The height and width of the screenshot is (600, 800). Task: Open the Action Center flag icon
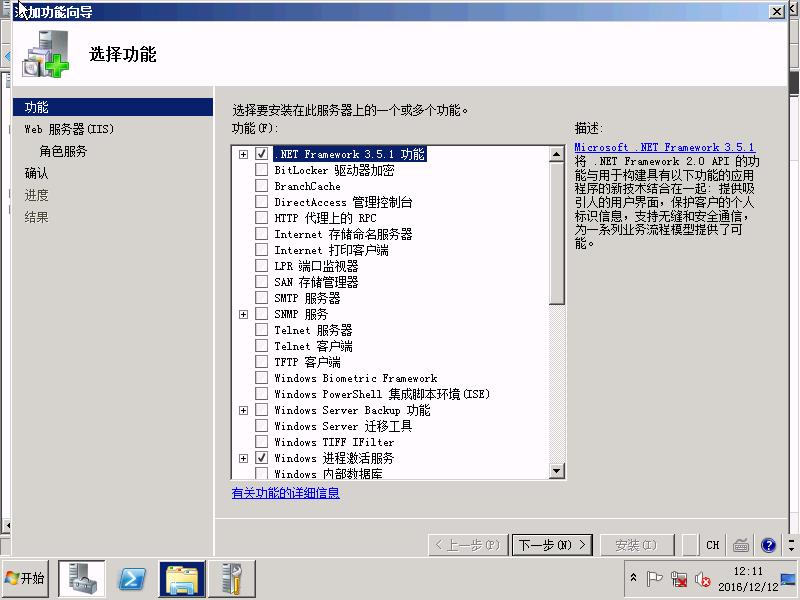click(655, 579)
